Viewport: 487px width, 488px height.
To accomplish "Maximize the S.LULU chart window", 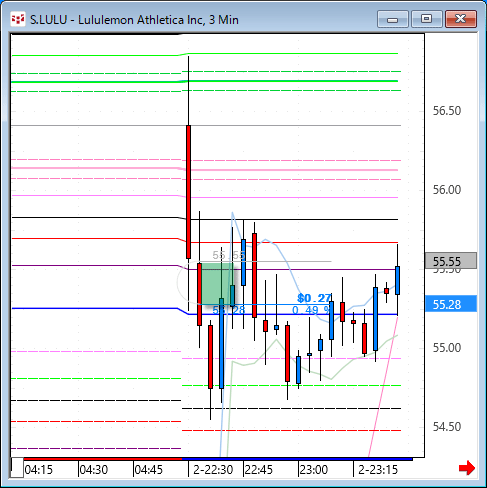I will 427,19.
